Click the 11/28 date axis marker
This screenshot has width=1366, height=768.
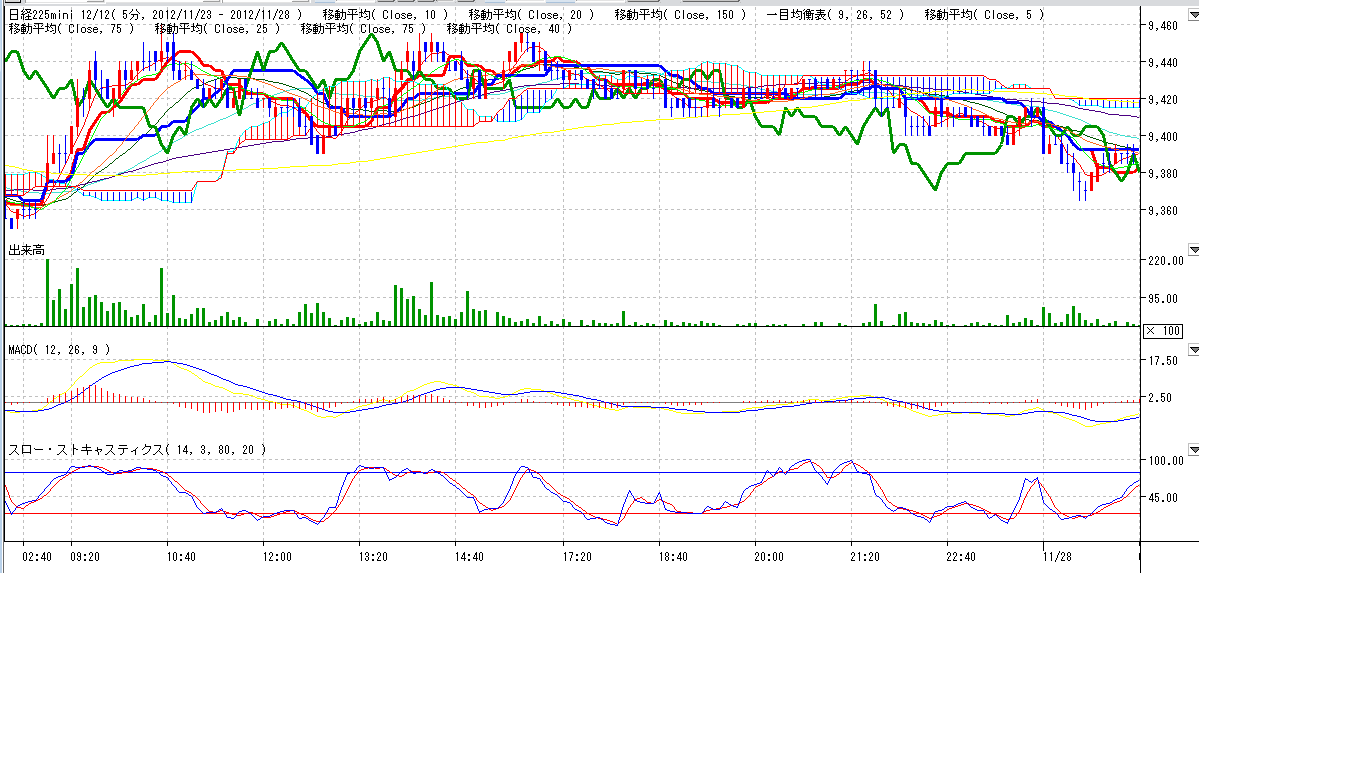(1057, 556)
